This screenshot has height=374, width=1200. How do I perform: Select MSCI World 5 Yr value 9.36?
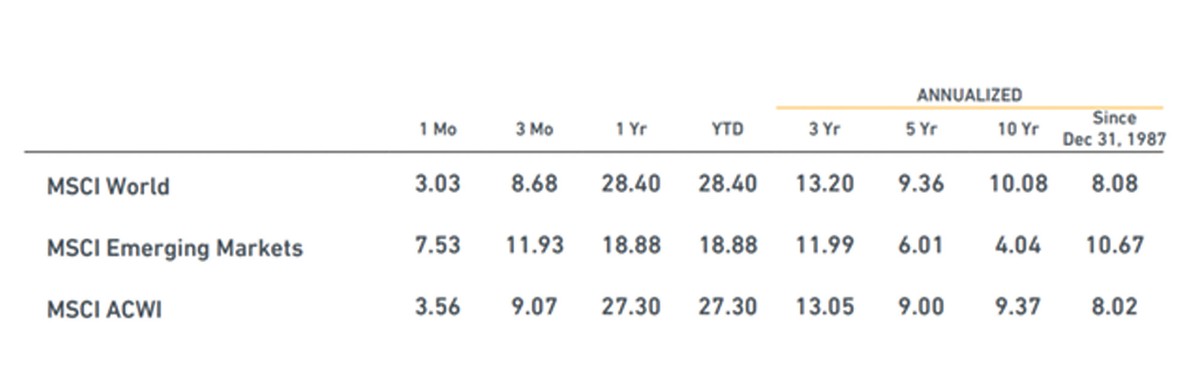pyautogui.click(x=921, y=184)
